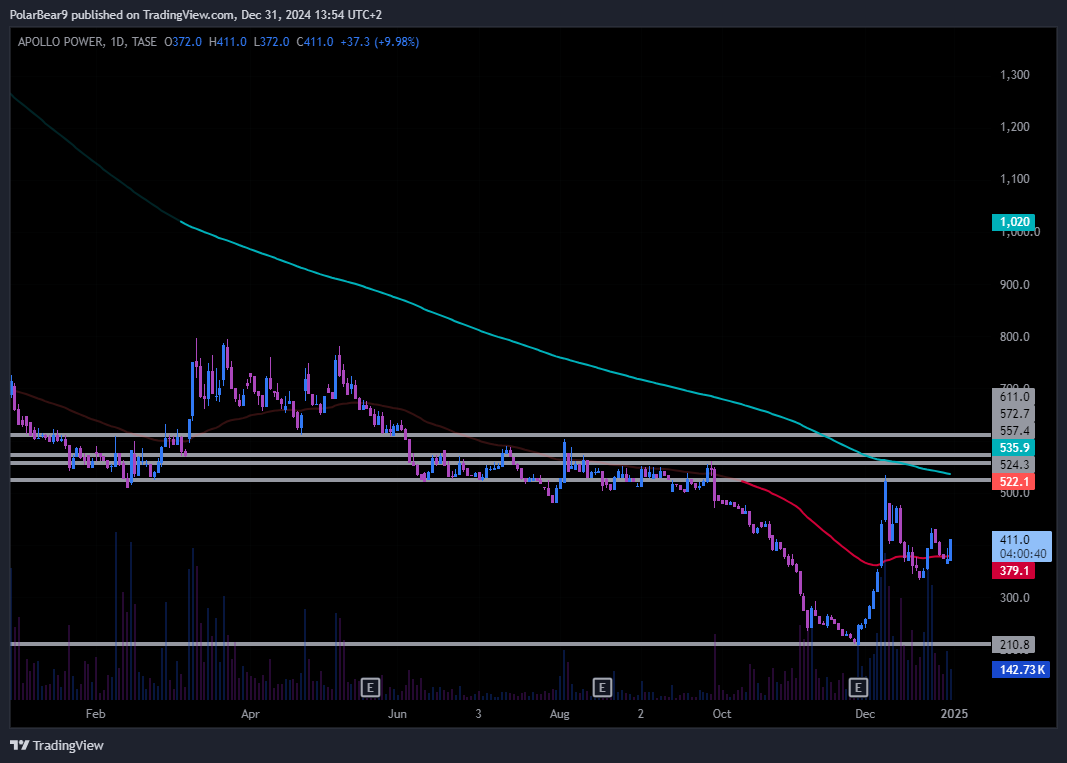1067x763 pixels.
Task: Click the 1,200 price axis label
Action: pyautogui.click(x=1015, y=127)
